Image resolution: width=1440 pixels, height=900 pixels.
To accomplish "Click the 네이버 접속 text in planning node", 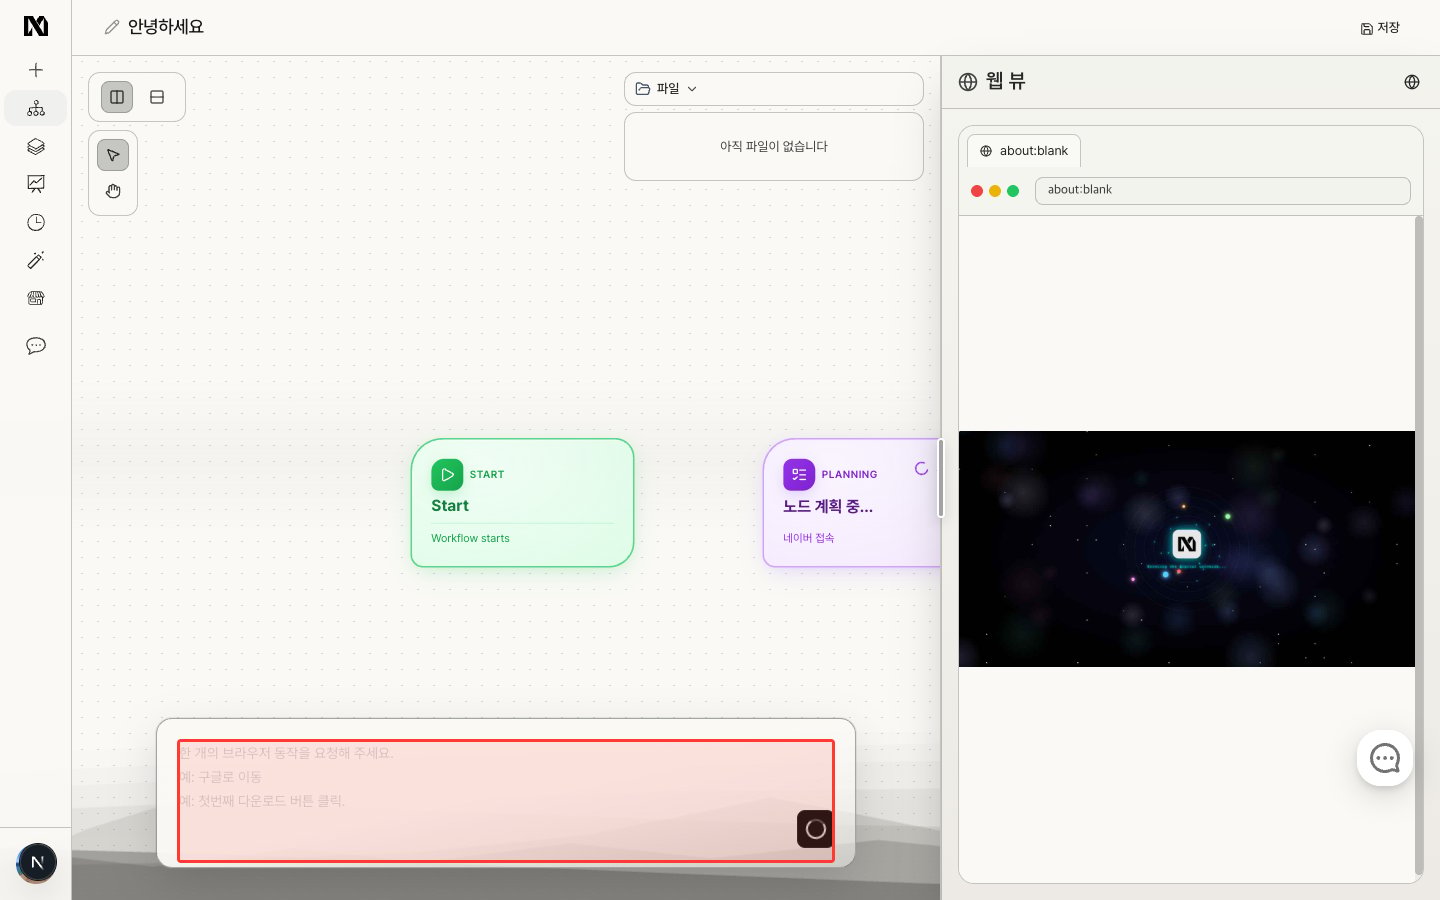I will tap(808, 538).
